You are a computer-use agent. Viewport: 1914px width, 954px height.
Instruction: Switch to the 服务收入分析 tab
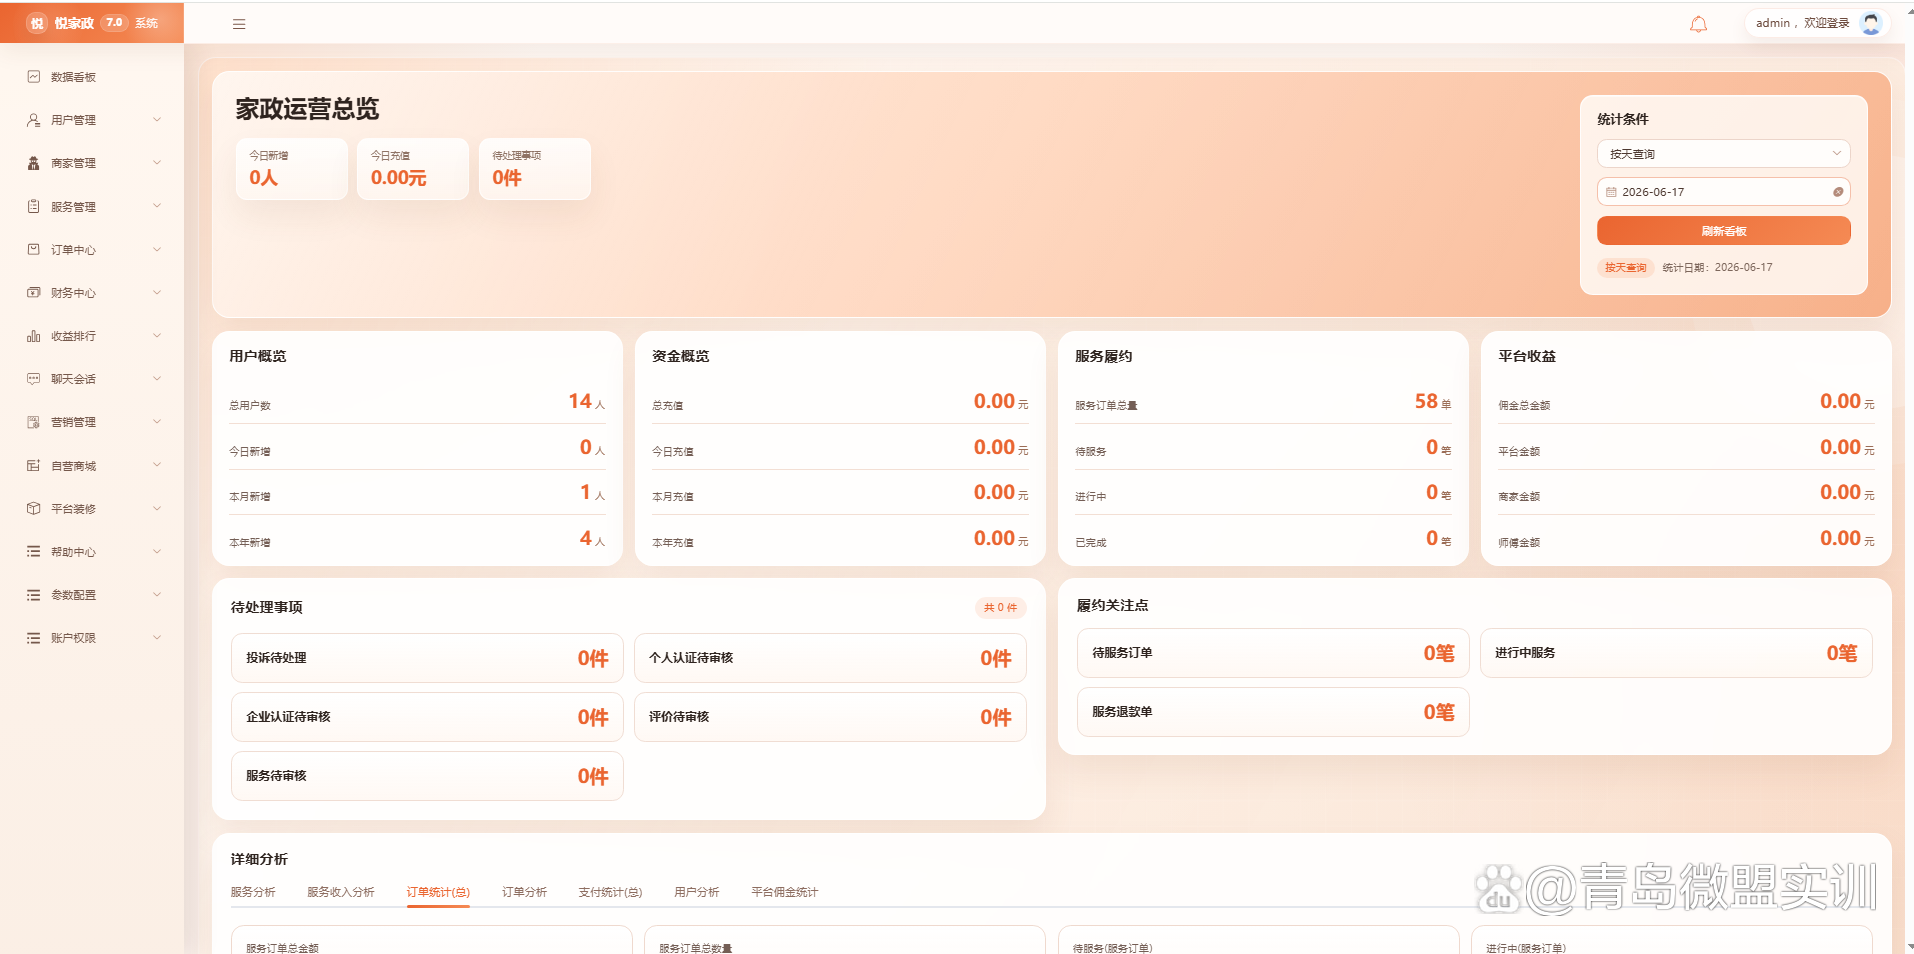[341, 892]
